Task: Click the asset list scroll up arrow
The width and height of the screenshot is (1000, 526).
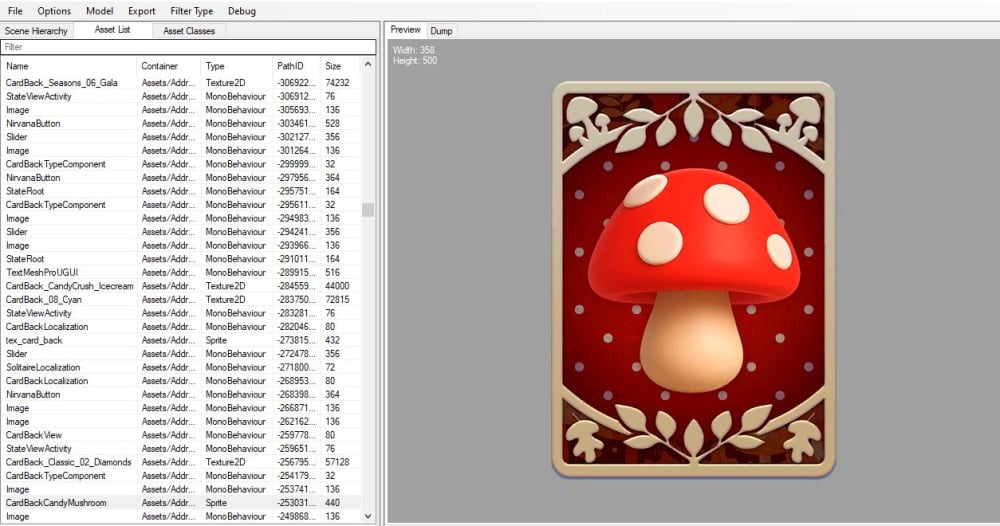Action: (368, 65)
